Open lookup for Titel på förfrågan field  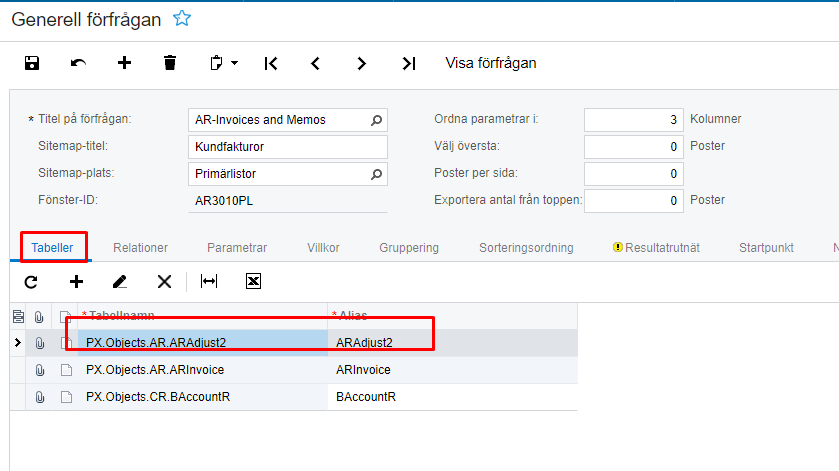click(377, 120)
